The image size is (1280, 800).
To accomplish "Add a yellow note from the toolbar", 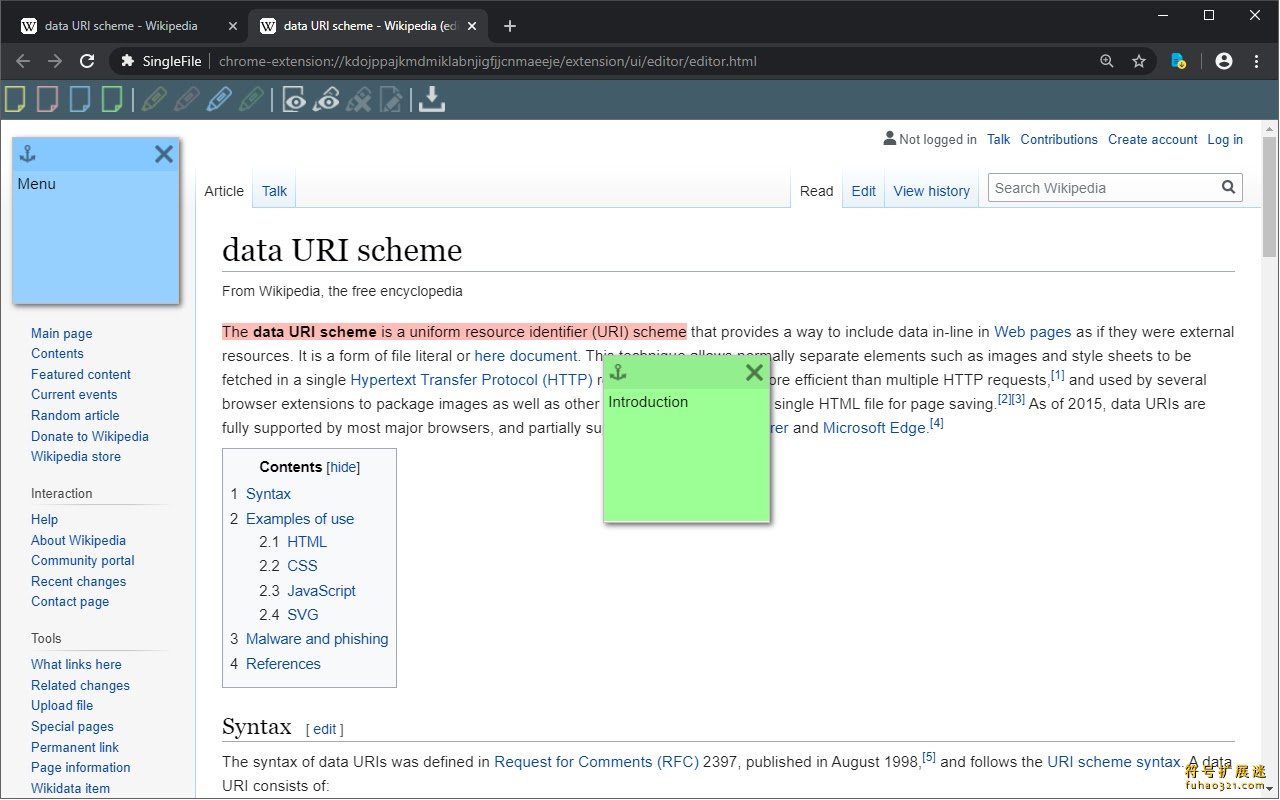I will (15, 99).
